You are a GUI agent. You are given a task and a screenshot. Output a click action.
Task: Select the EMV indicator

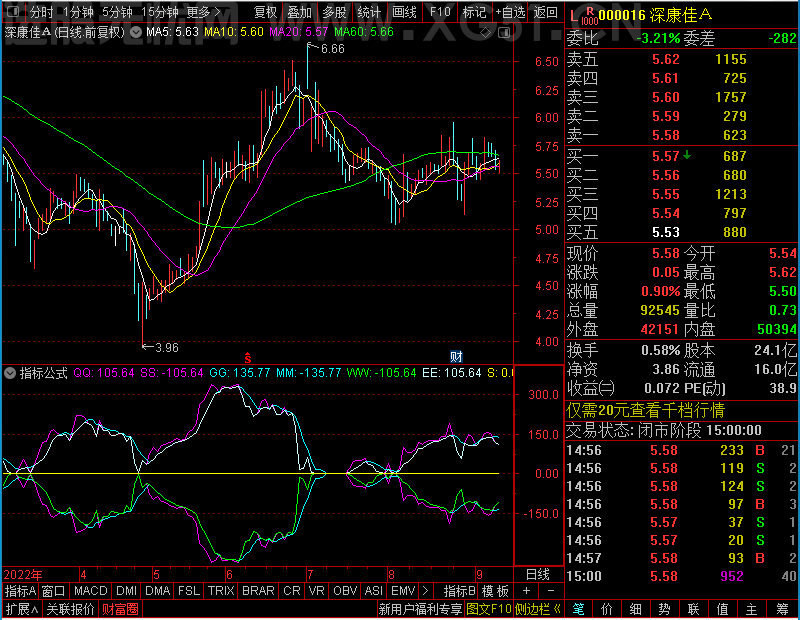pos(403,591)
